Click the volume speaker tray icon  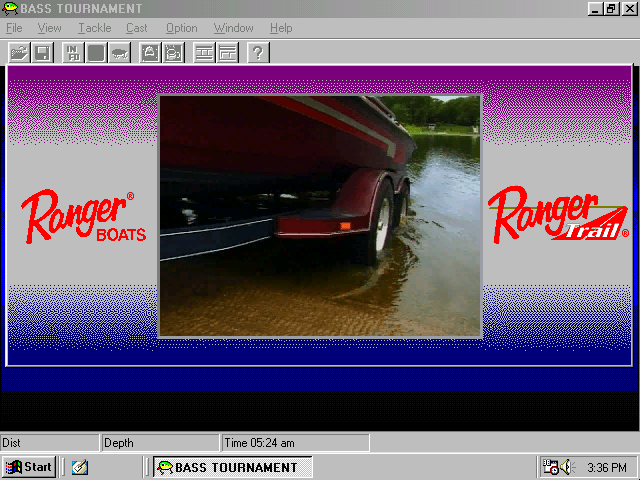(567, 467)
